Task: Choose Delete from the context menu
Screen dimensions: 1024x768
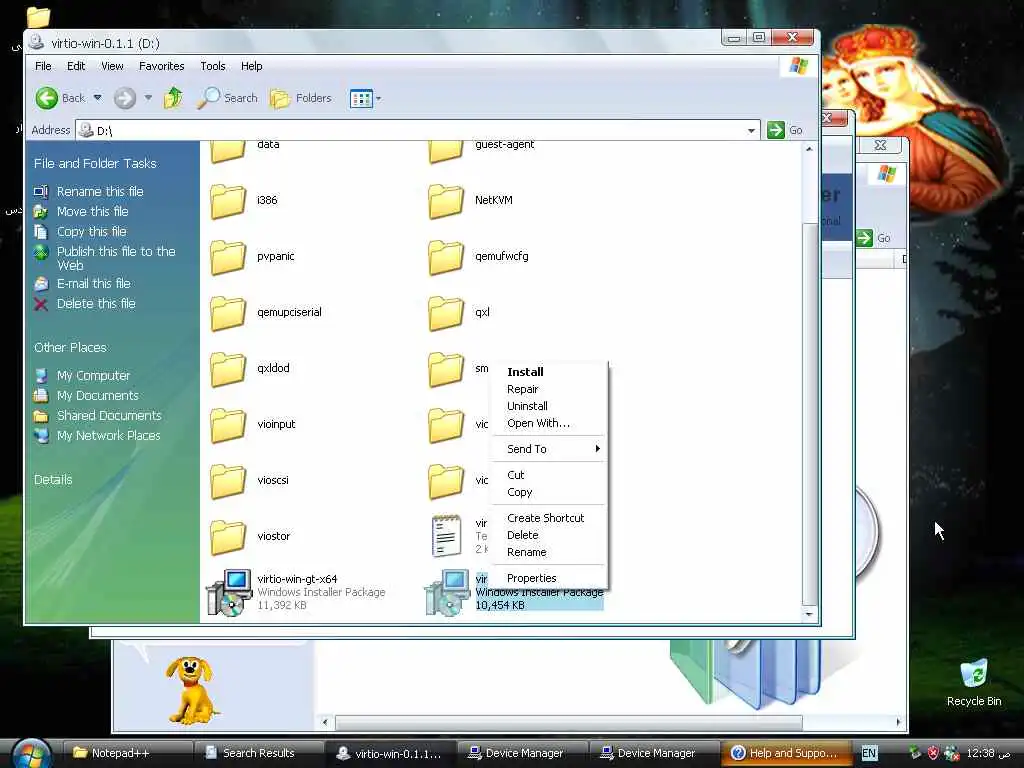Action: [x=549, y=535]
